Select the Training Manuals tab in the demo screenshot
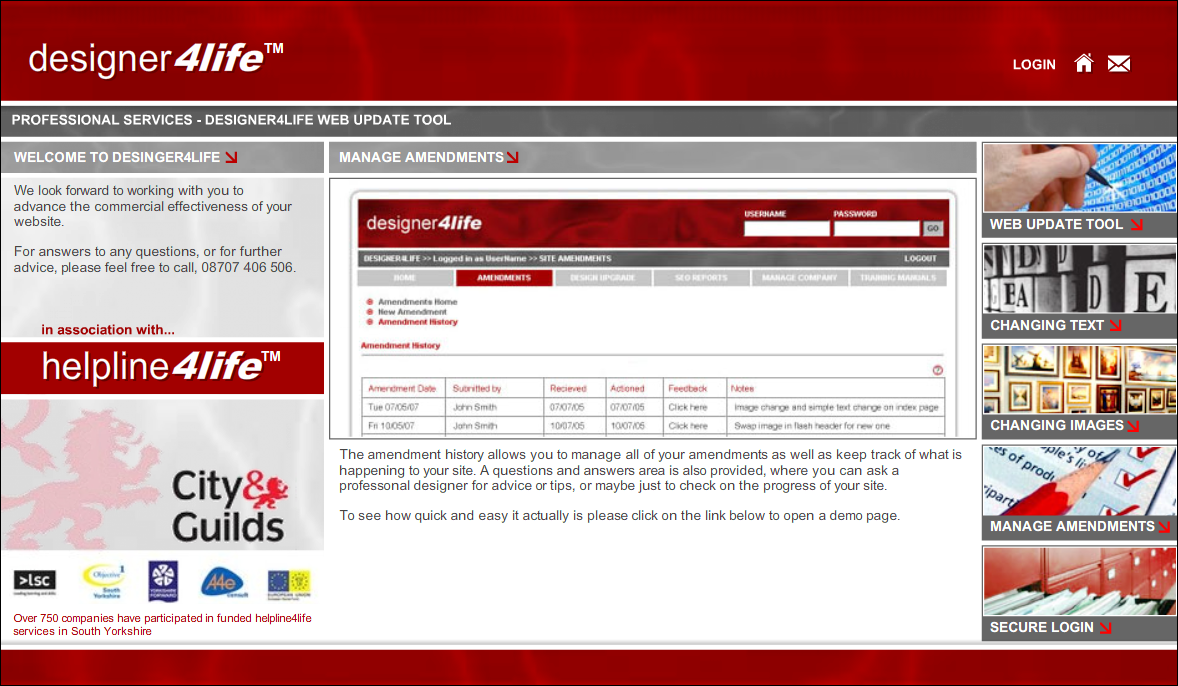Screen dimensions: 1178x686 (898, 278)
